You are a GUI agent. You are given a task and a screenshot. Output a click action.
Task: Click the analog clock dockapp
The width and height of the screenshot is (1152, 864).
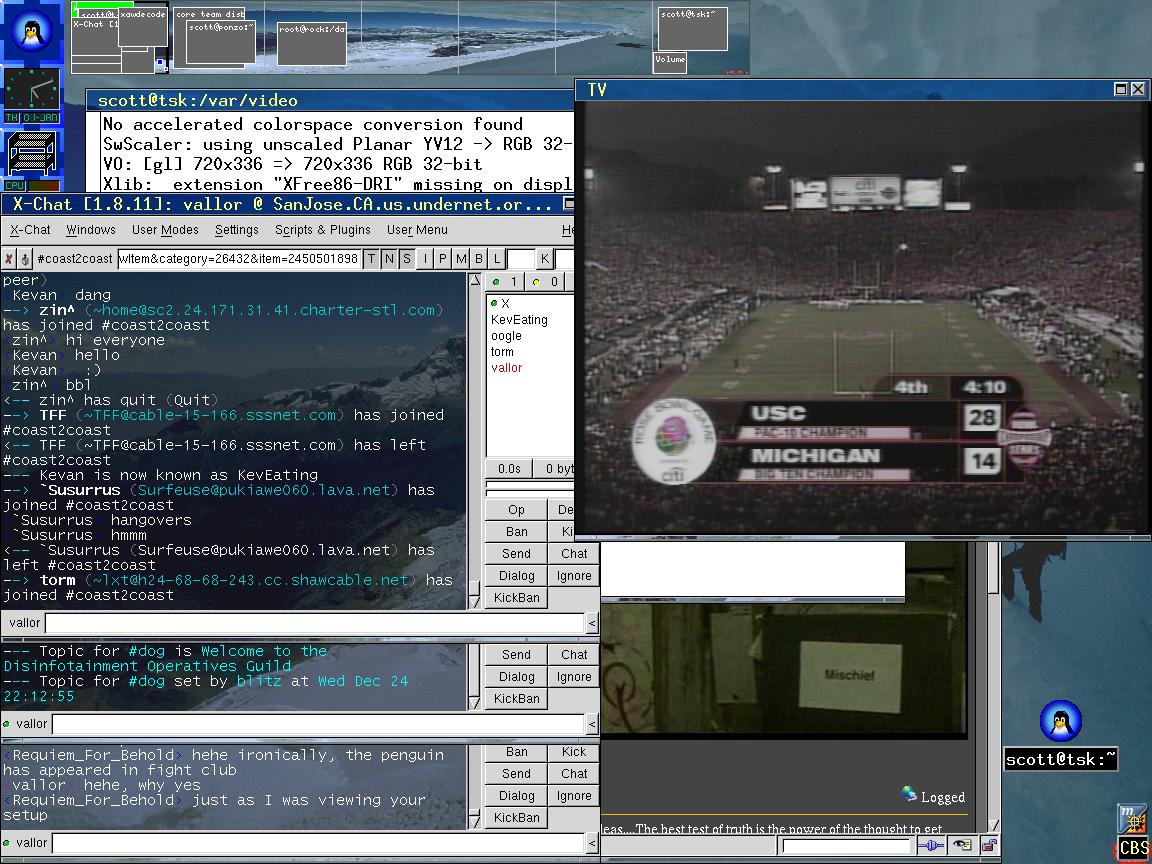click(32, 90)
